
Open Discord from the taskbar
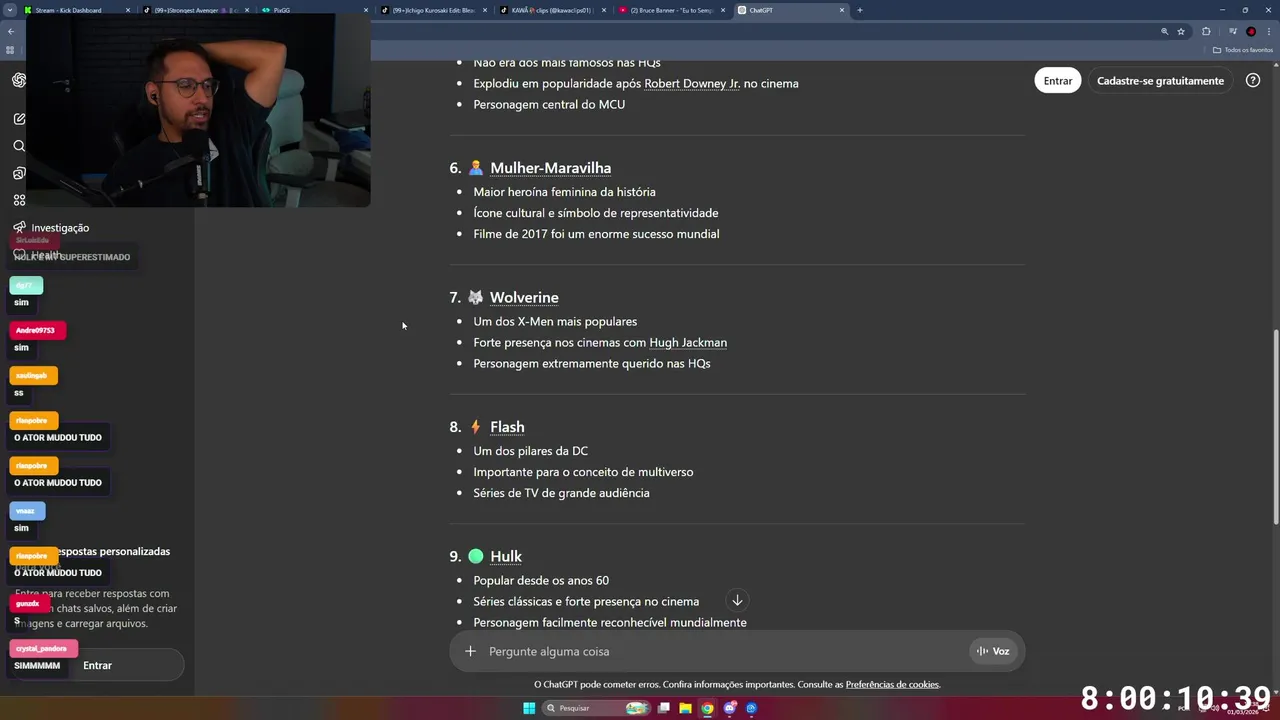coord(730,708)
